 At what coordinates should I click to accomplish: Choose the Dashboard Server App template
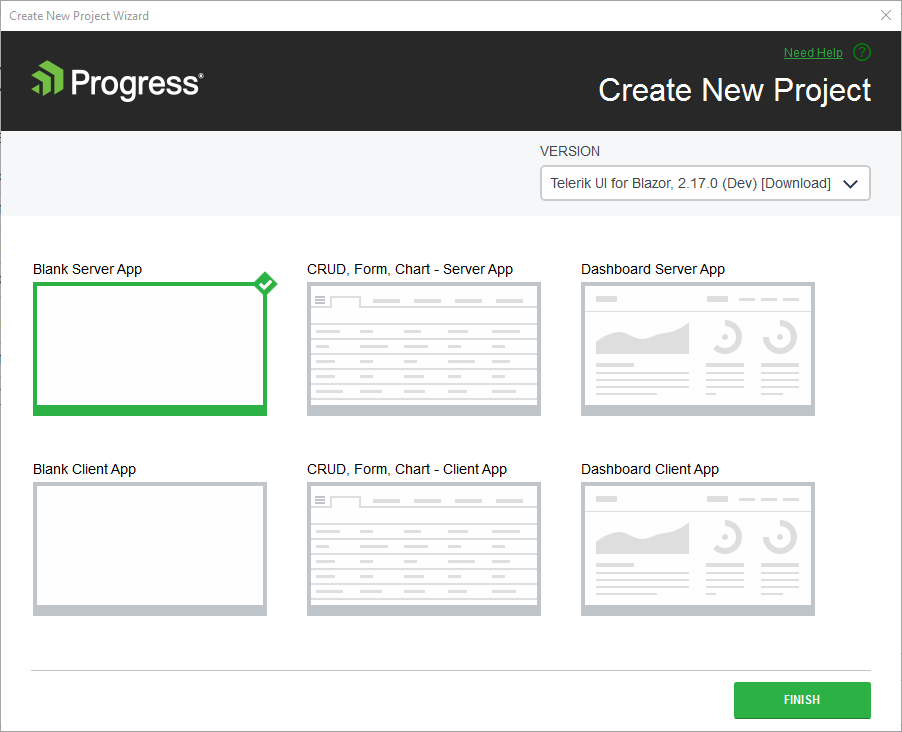(x=698, y=349)
